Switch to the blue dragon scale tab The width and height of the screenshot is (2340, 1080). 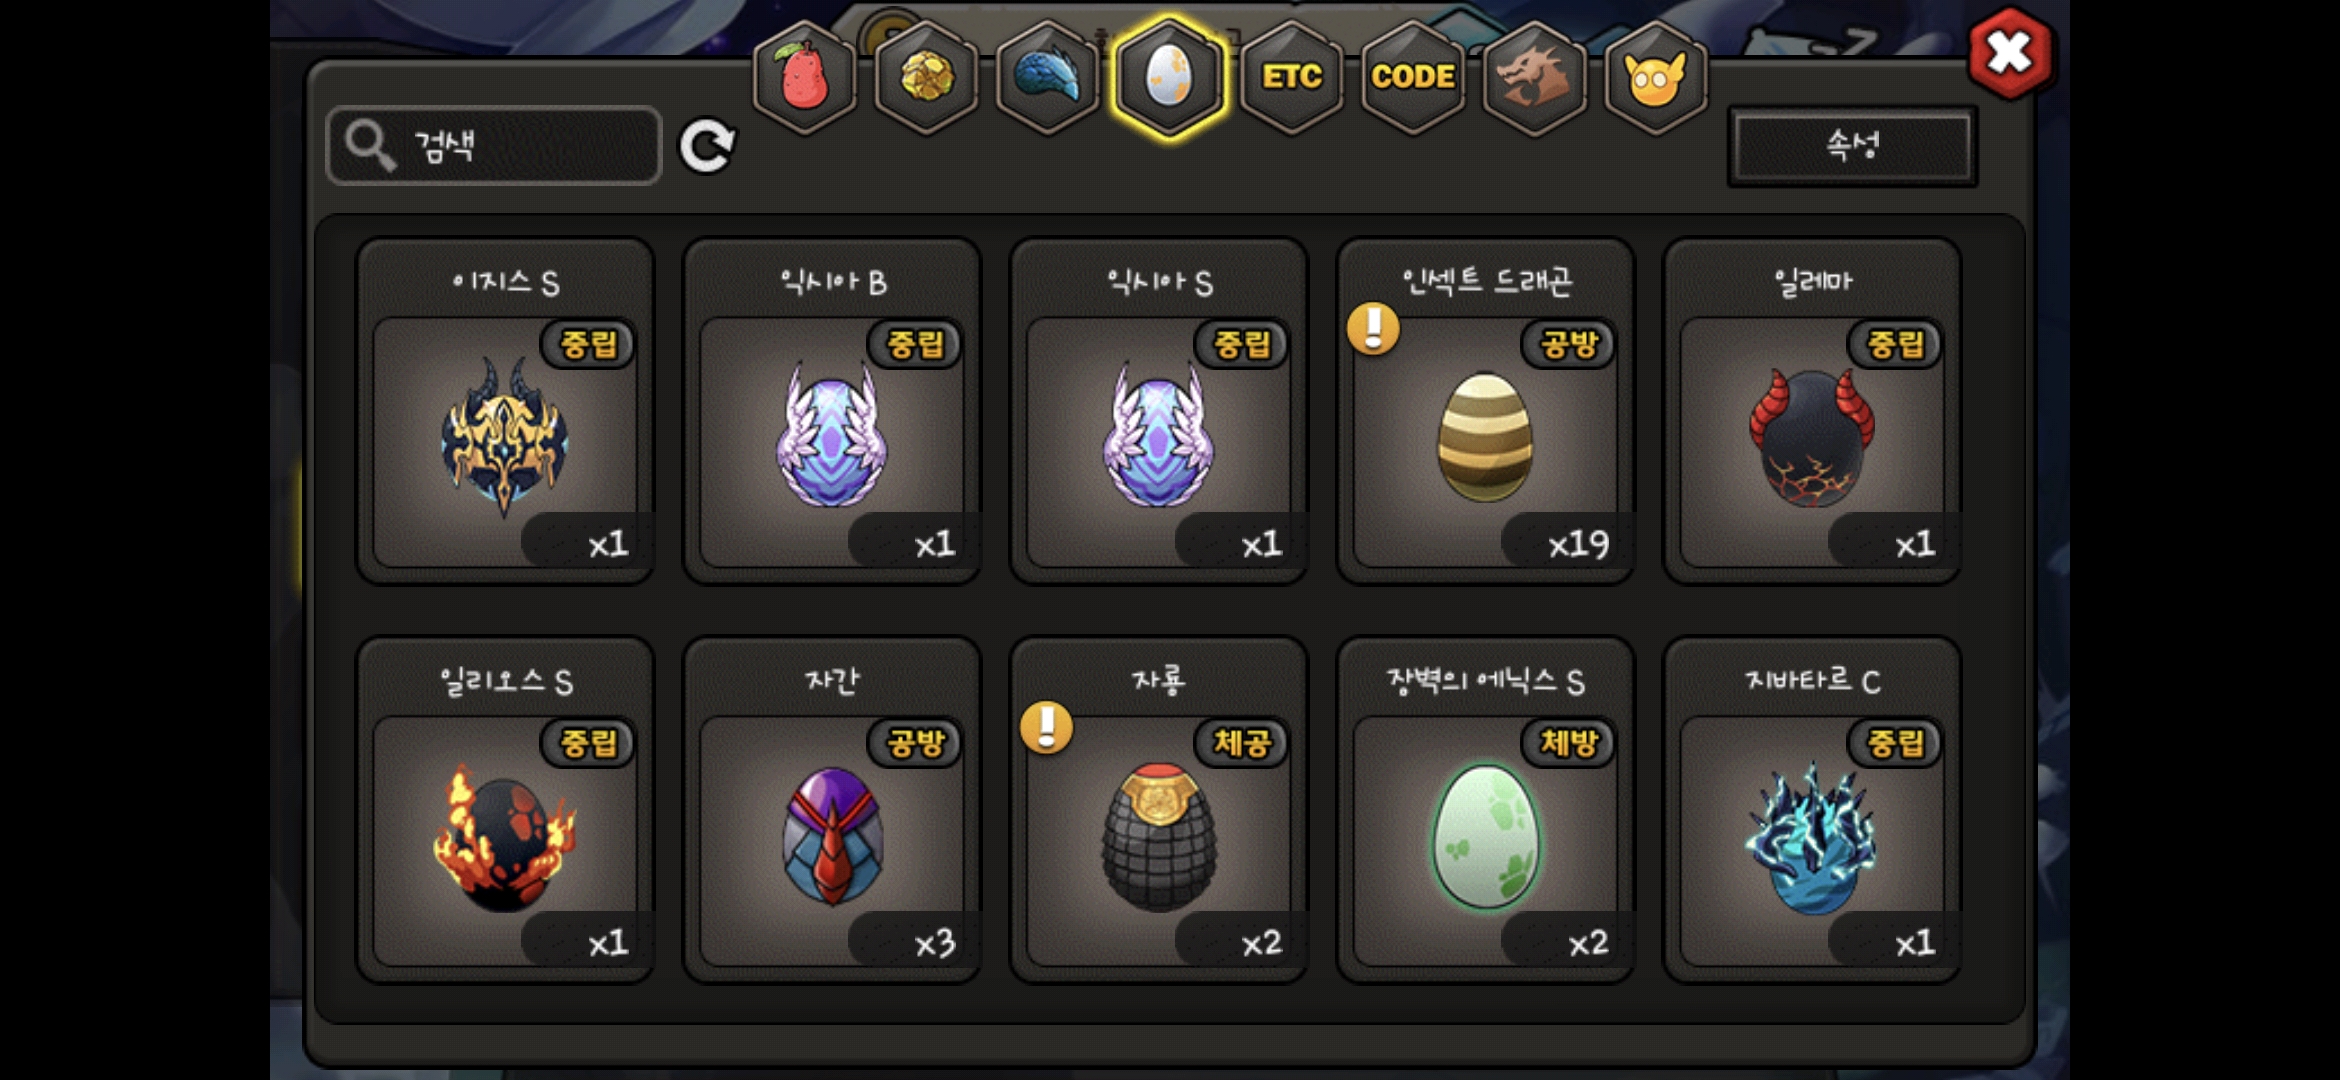(x=1048, y=78)
